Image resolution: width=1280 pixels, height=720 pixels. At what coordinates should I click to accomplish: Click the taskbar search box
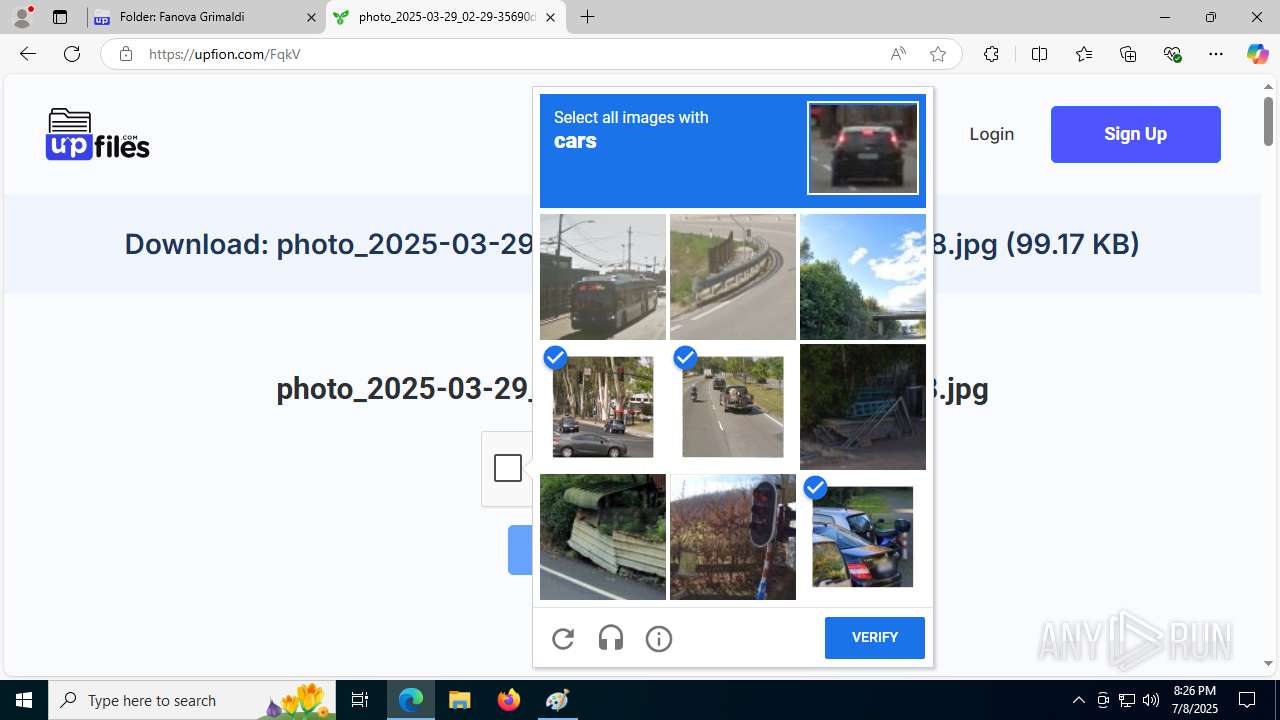pos(192,700)
